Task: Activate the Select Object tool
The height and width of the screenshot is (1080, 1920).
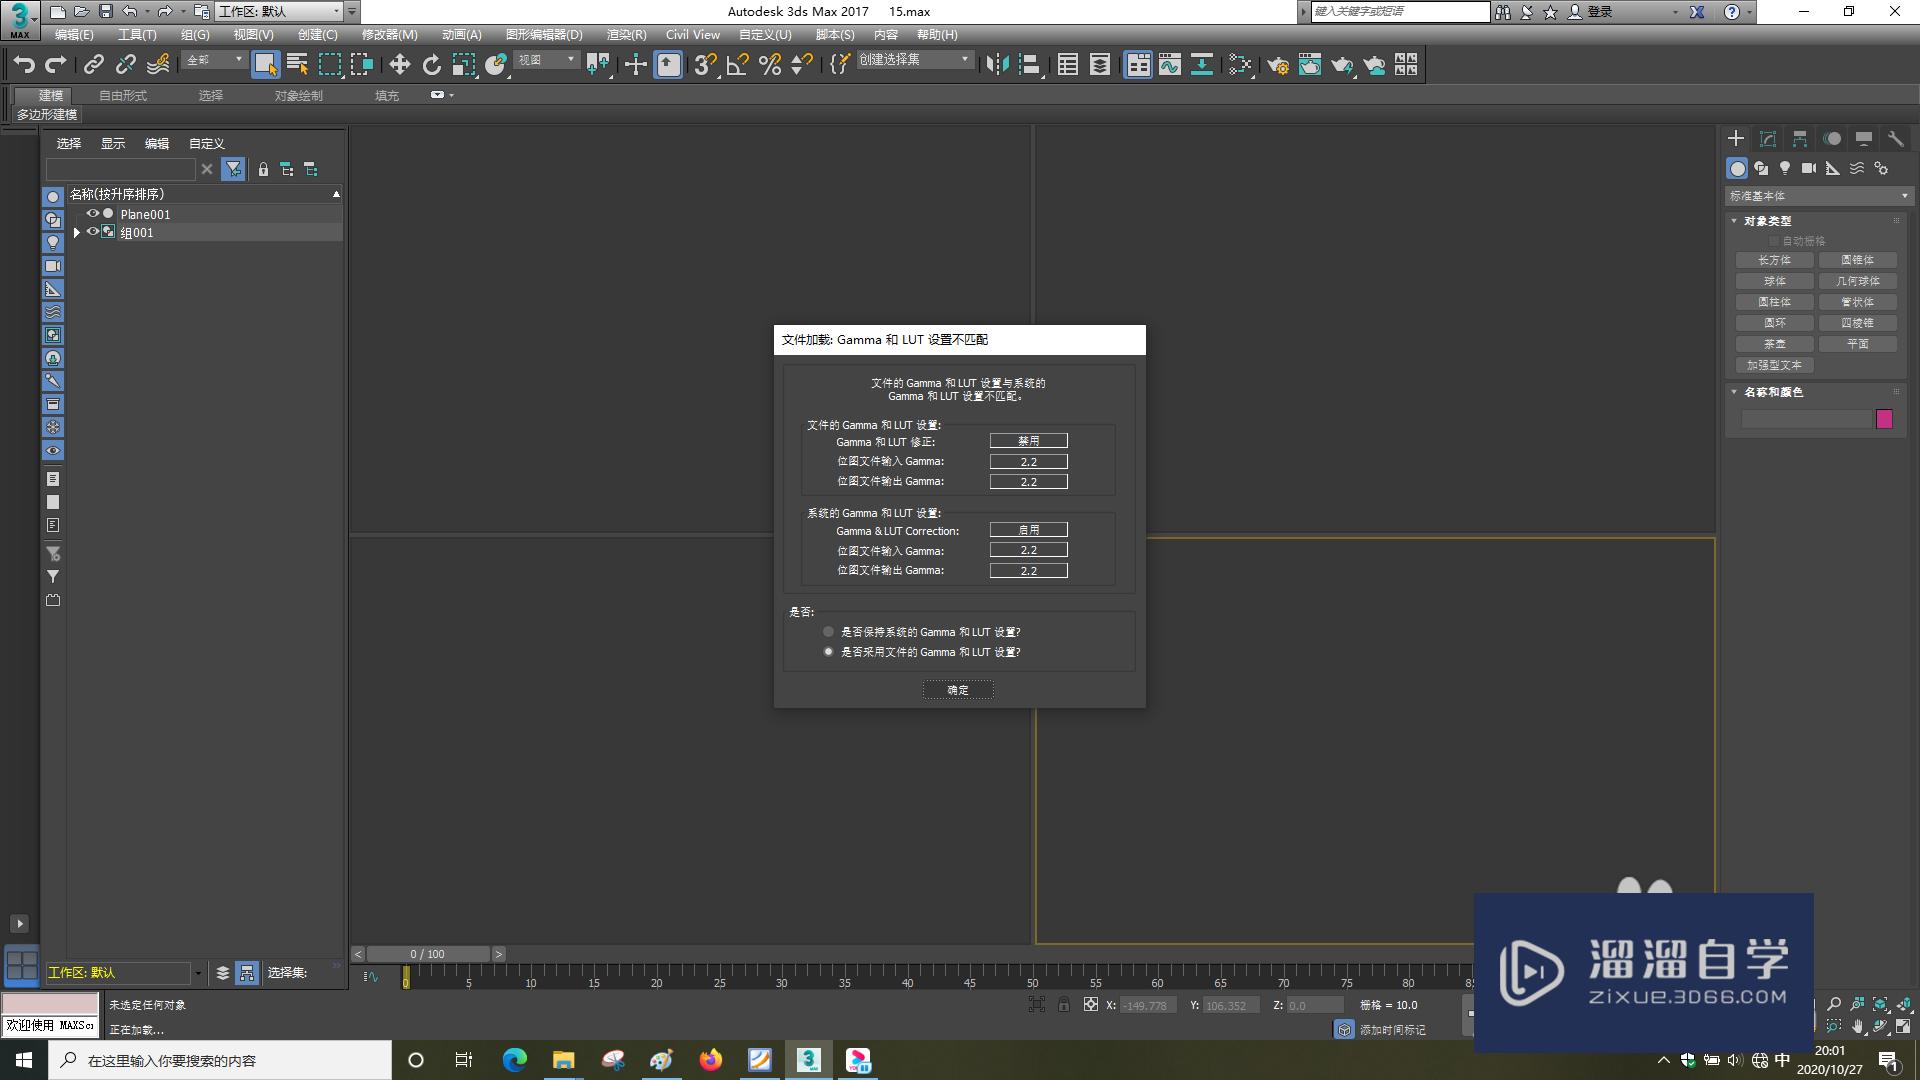Action: pos(265,65)
